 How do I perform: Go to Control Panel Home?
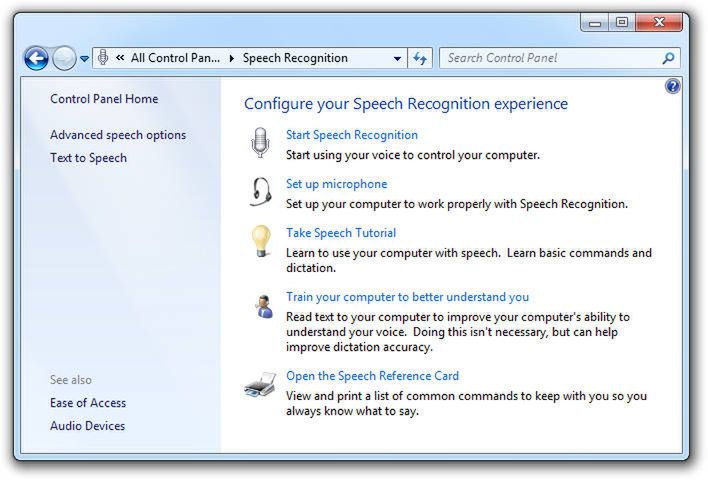coord(104,99)
